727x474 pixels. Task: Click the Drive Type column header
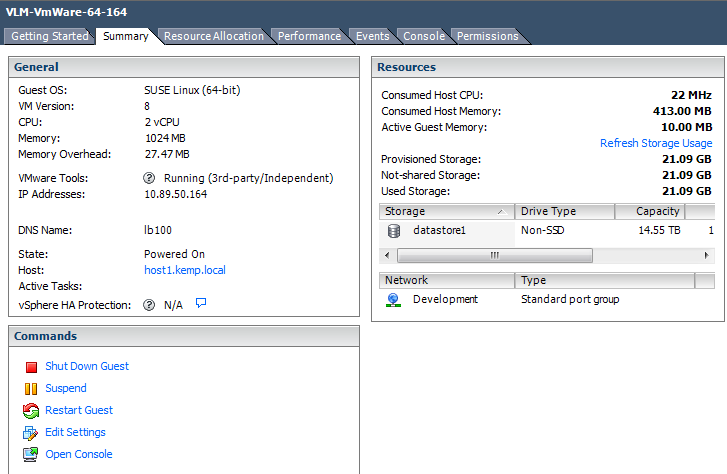(564, 211)
